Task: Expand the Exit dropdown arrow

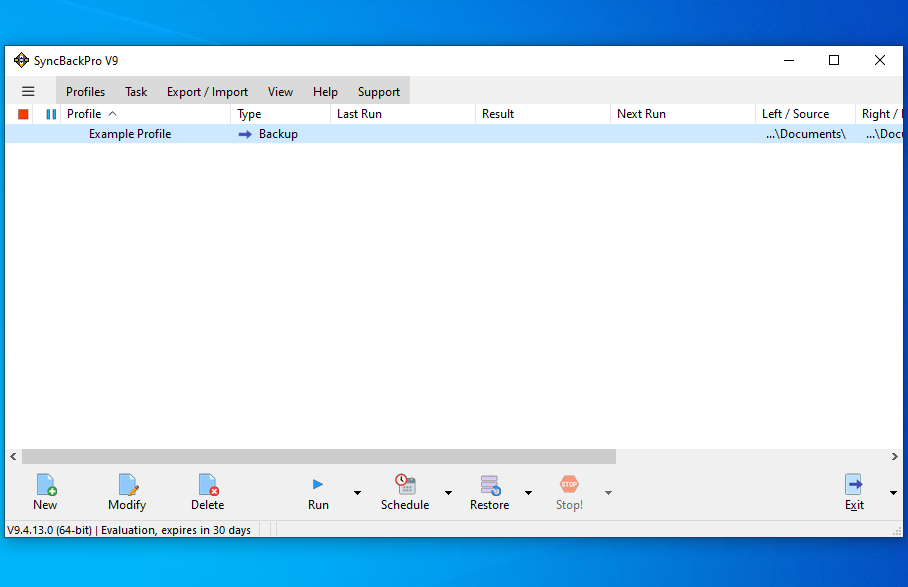Action: [893, 493]
